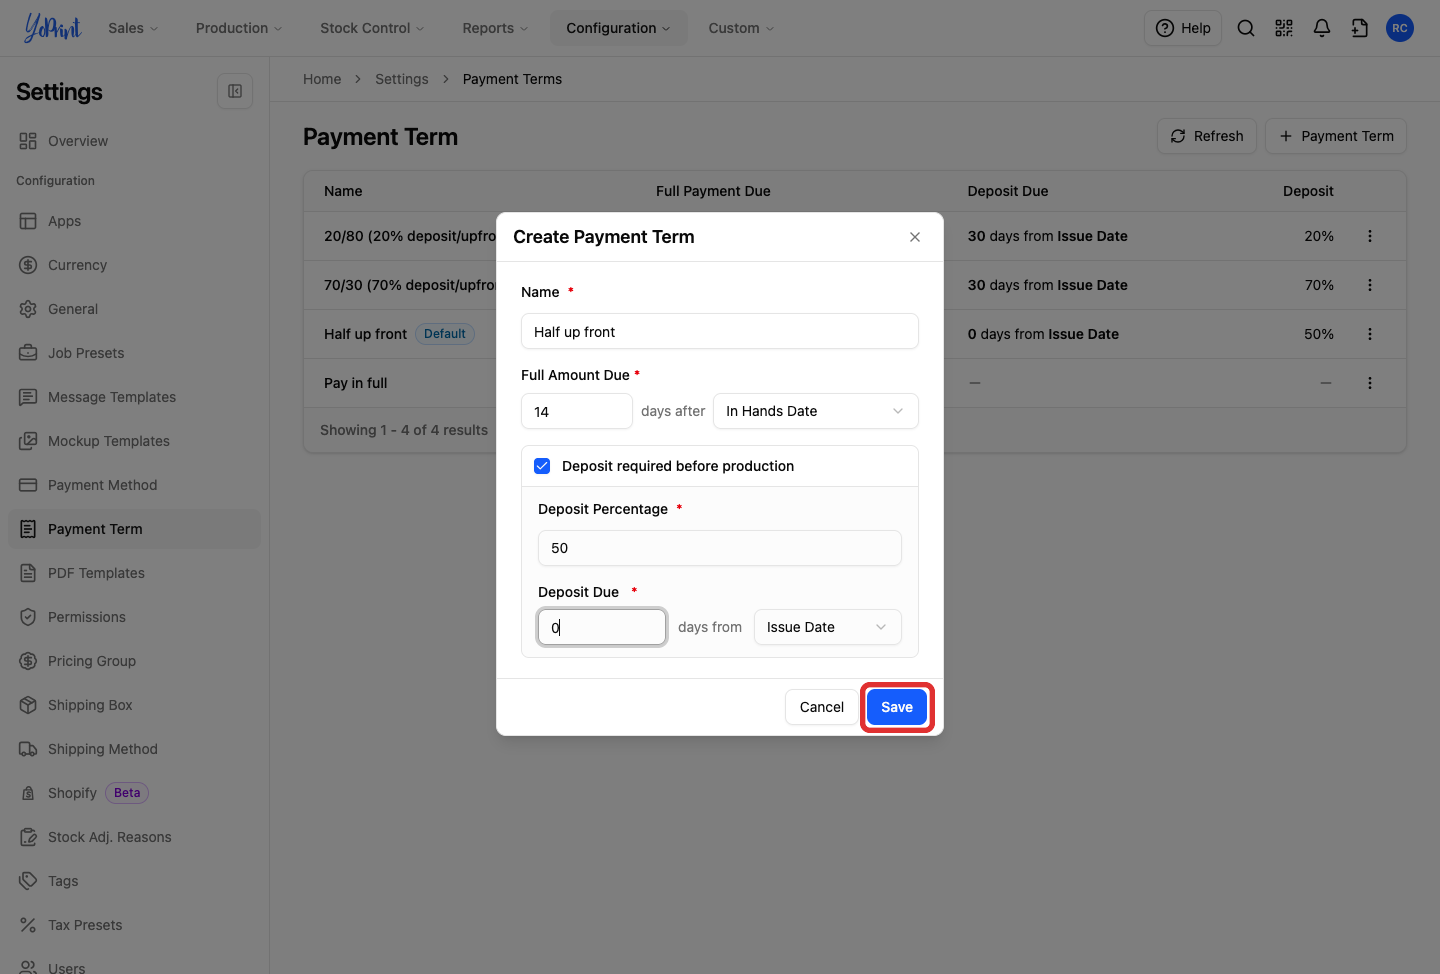Go to Settings breadcrumb
Screen dimensions: 1440x974
402,79
